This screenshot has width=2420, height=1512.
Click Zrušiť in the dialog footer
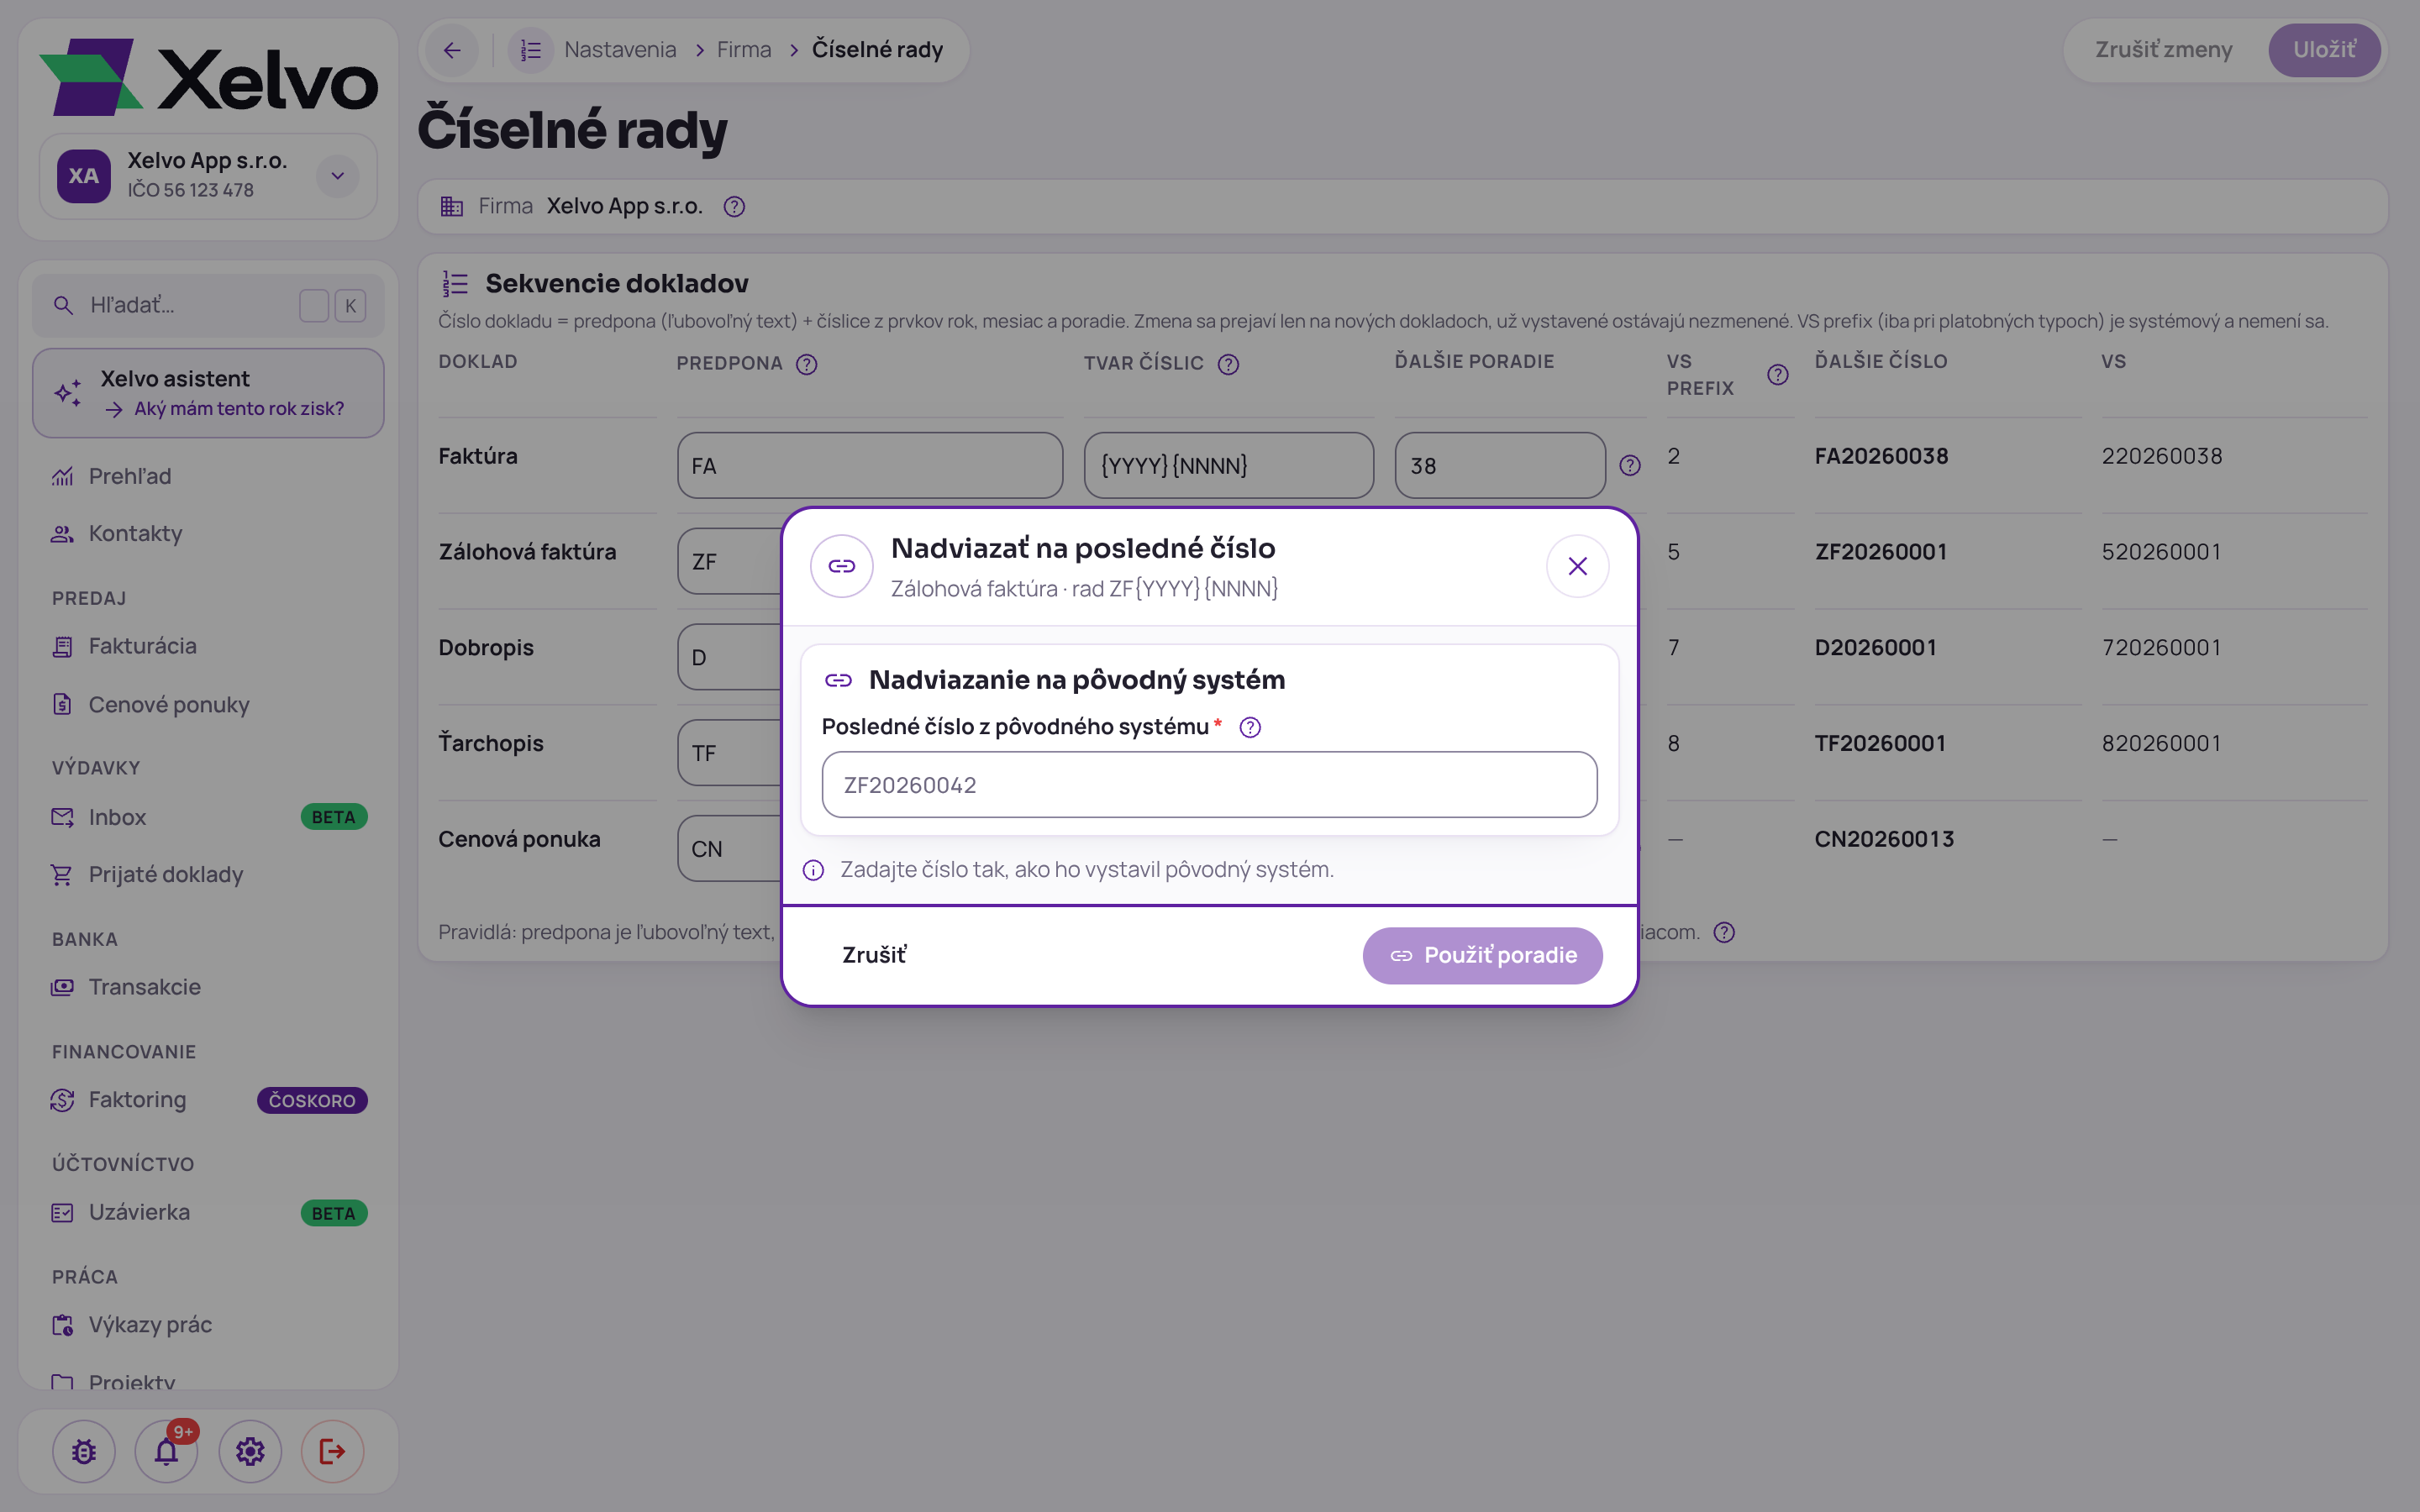[874, 955]
